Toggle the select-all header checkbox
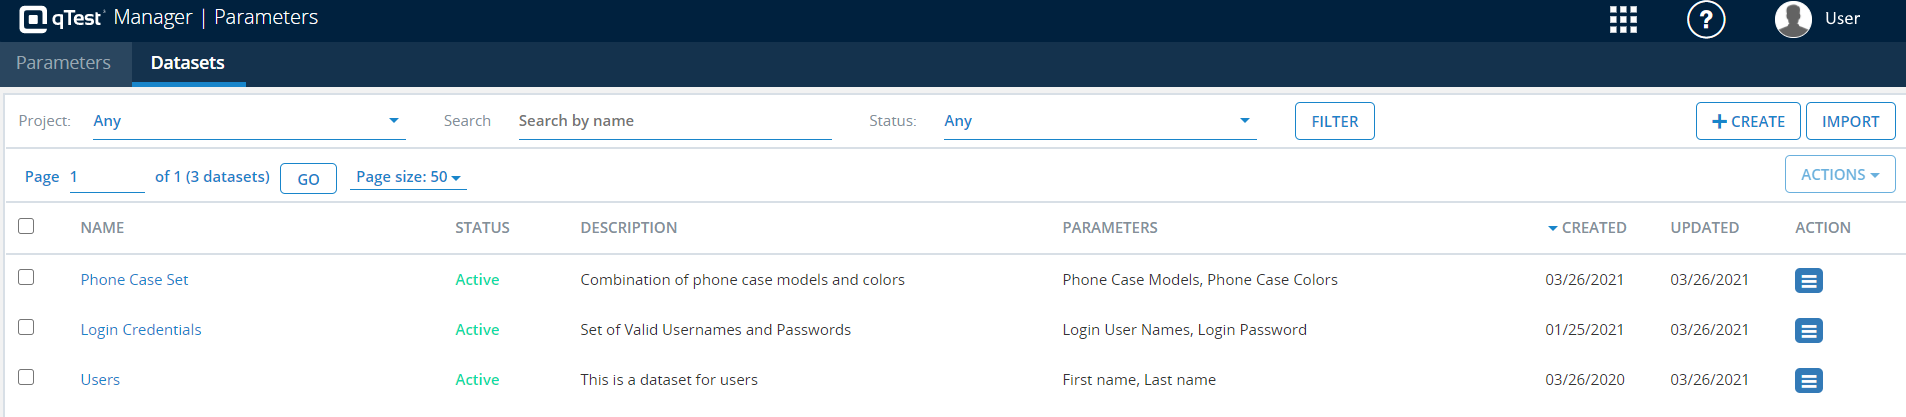This screenshot has height=417, width=1906. (x=26, y=226)
